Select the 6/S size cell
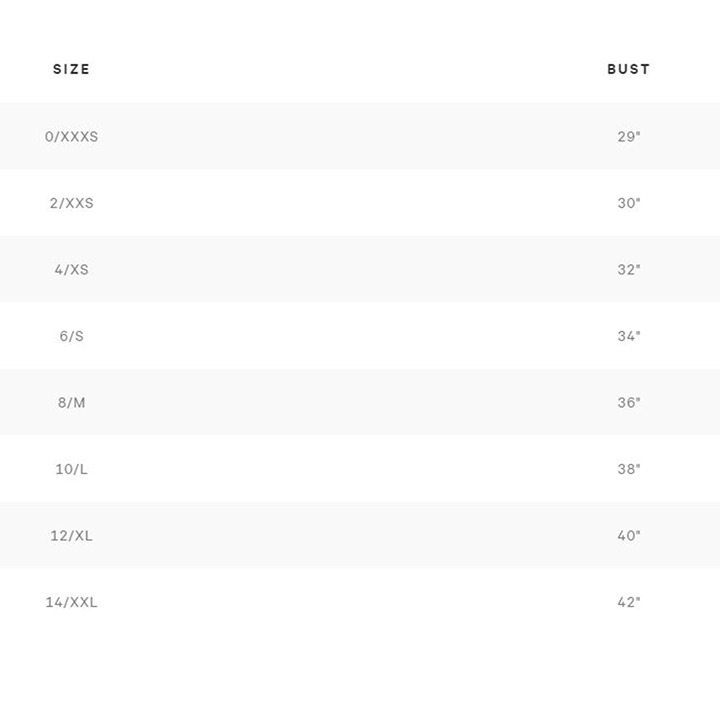The height and width of the screenshot is (720, 720). tap(71, 336)
